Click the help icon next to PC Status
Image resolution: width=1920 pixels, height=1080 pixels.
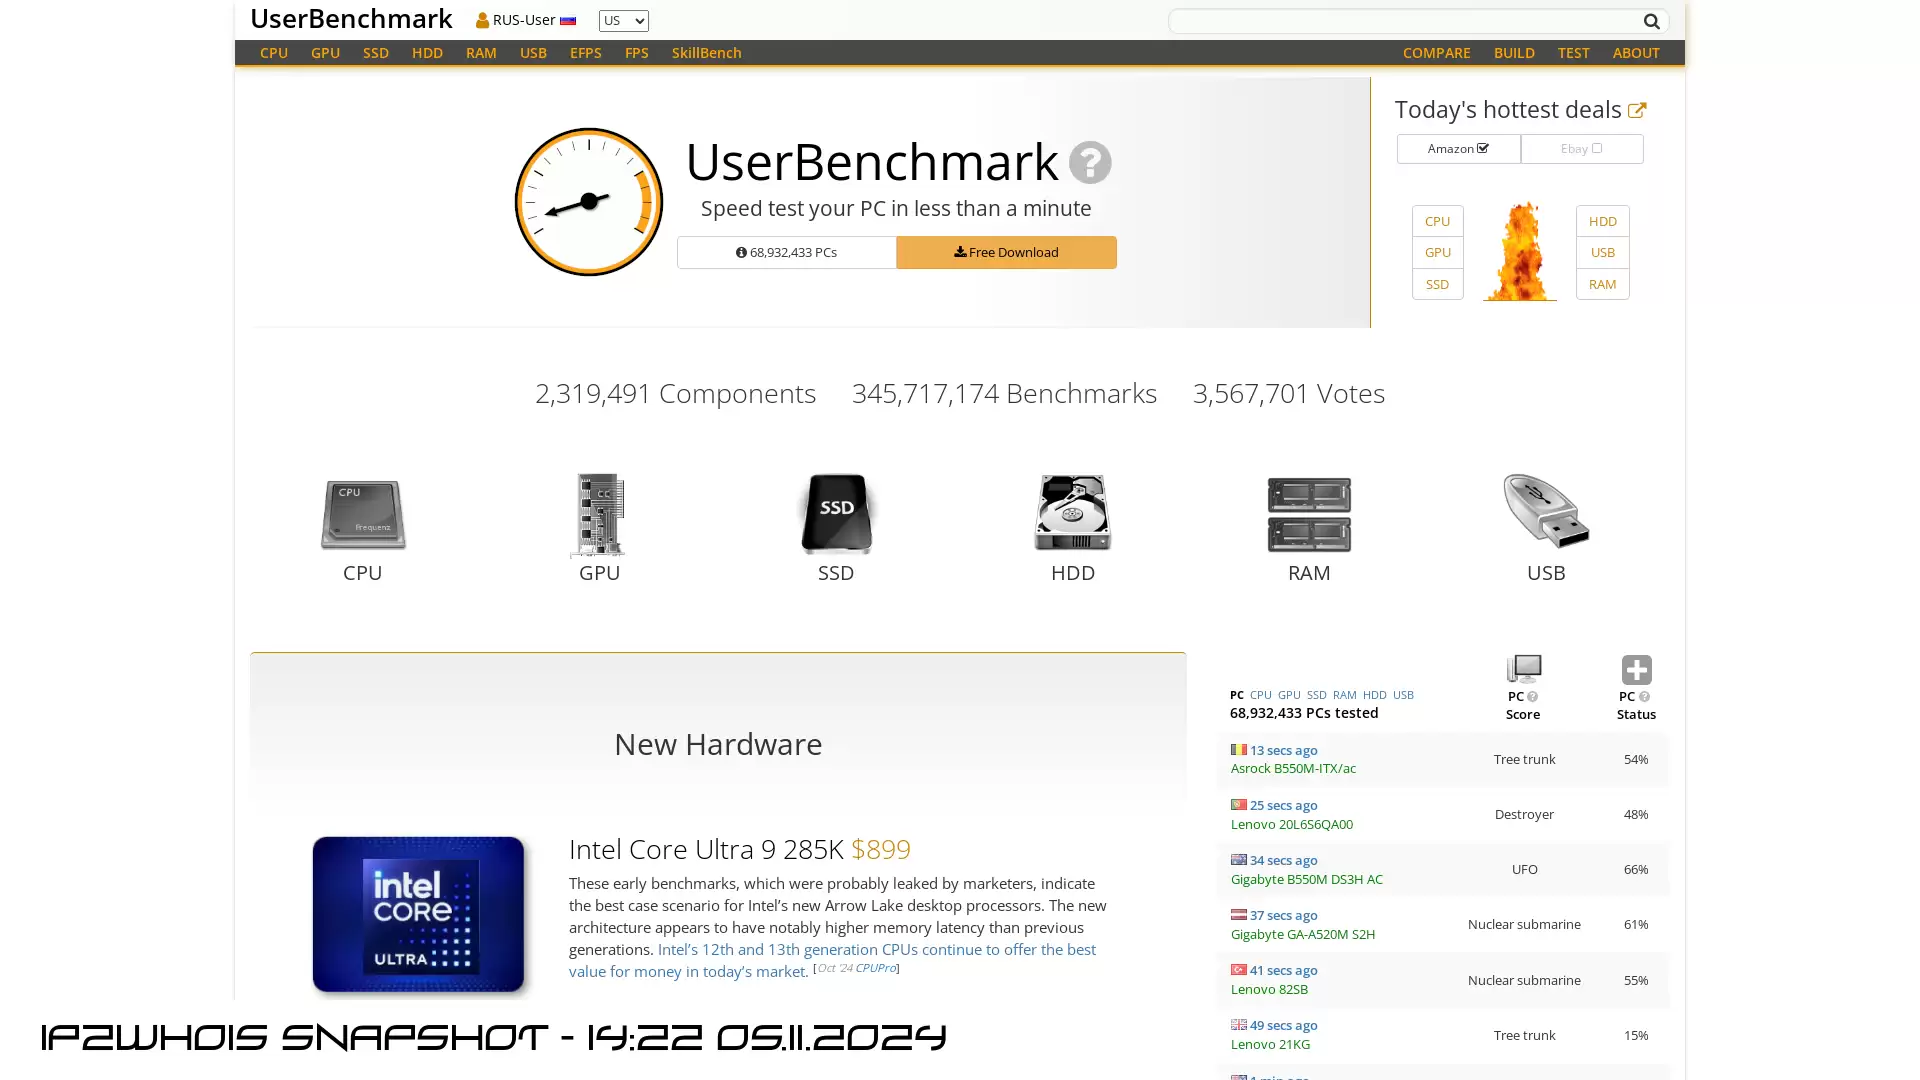click(1644, 697)
